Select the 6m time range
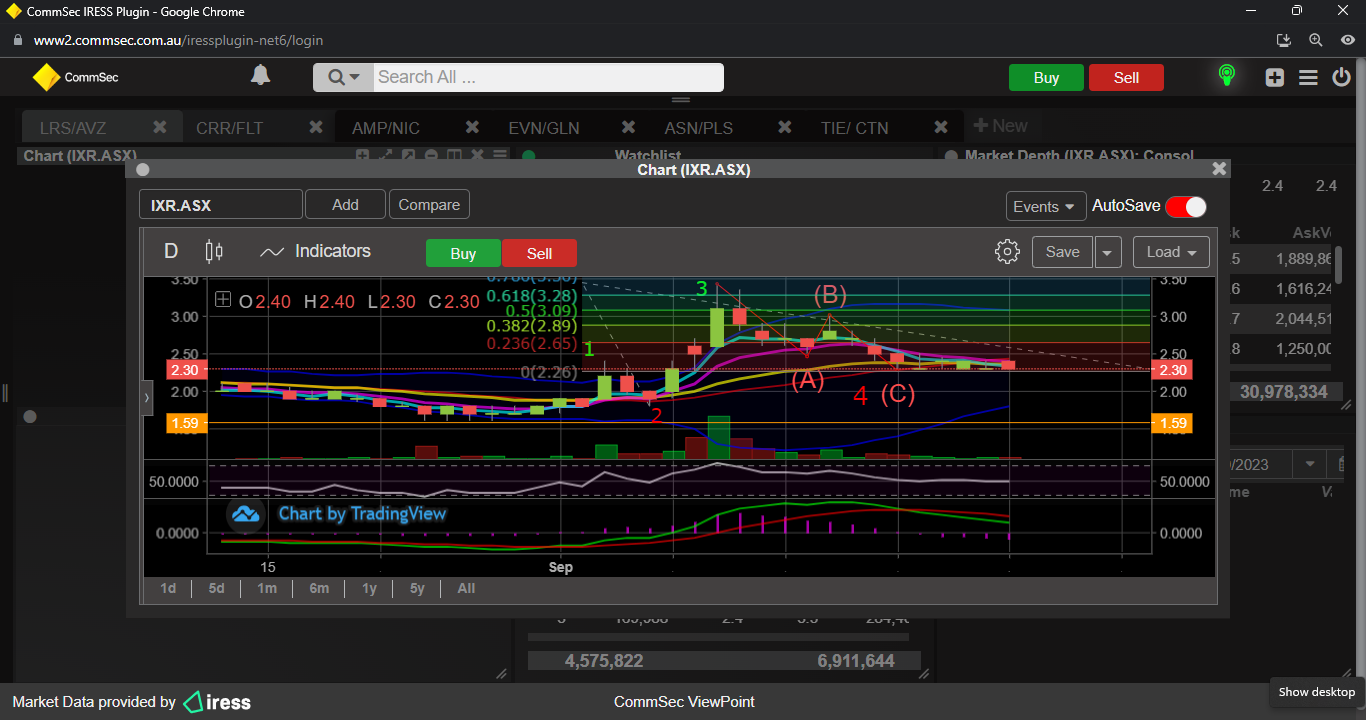Screen dimensions: 1366x720 (319, 588)
